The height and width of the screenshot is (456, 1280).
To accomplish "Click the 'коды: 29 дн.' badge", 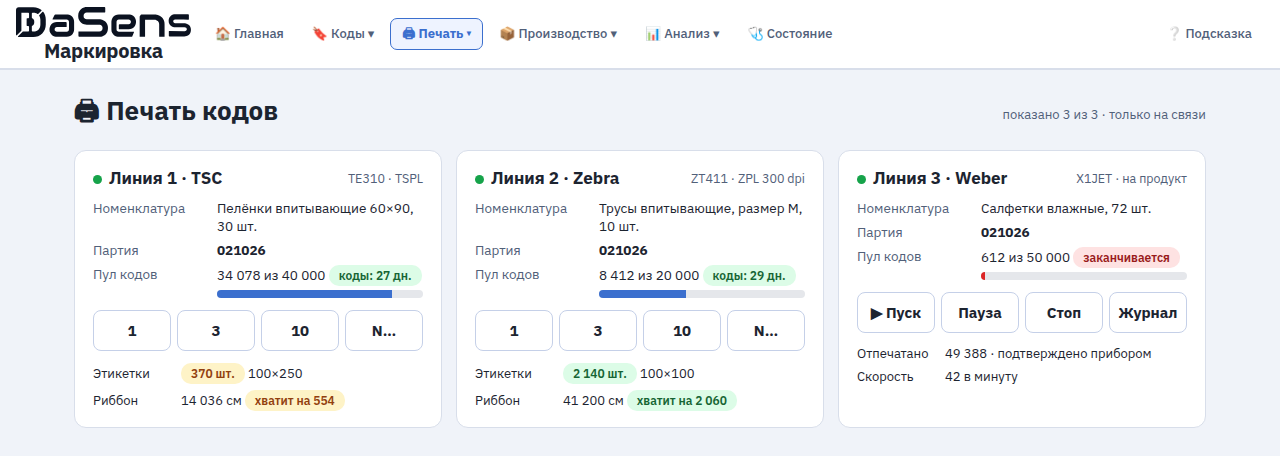I will 750,275.
